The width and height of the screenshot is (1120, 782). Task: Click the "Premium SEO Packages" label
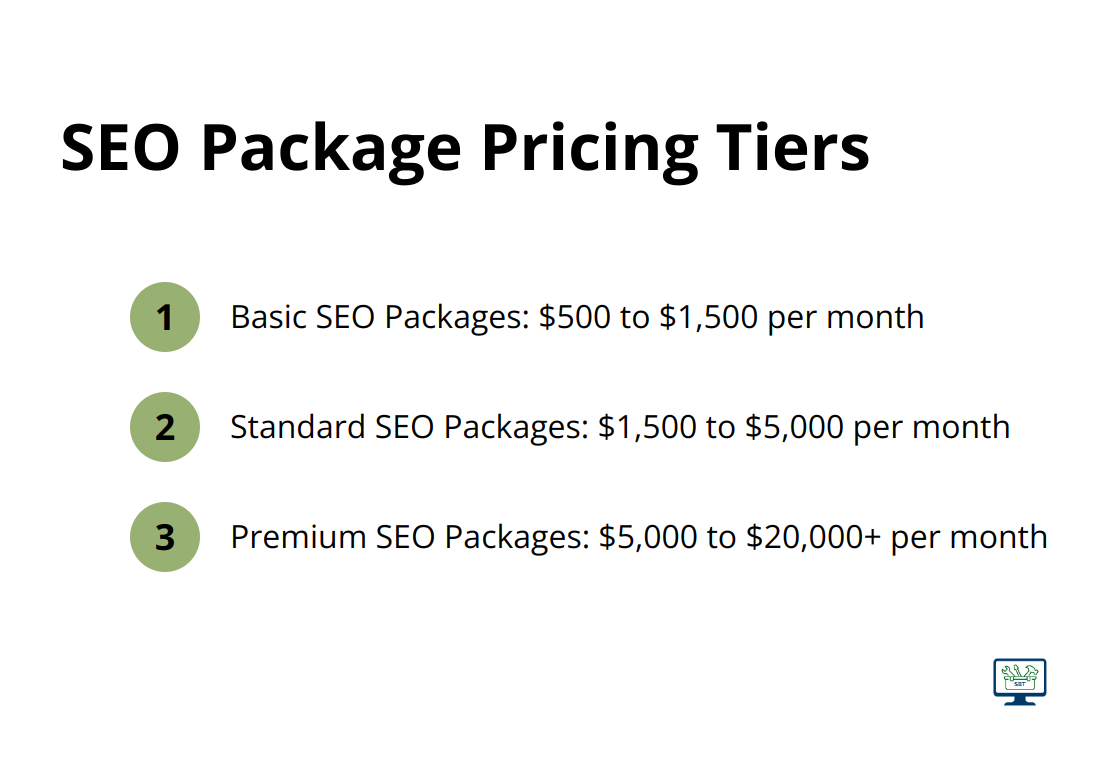409,538
